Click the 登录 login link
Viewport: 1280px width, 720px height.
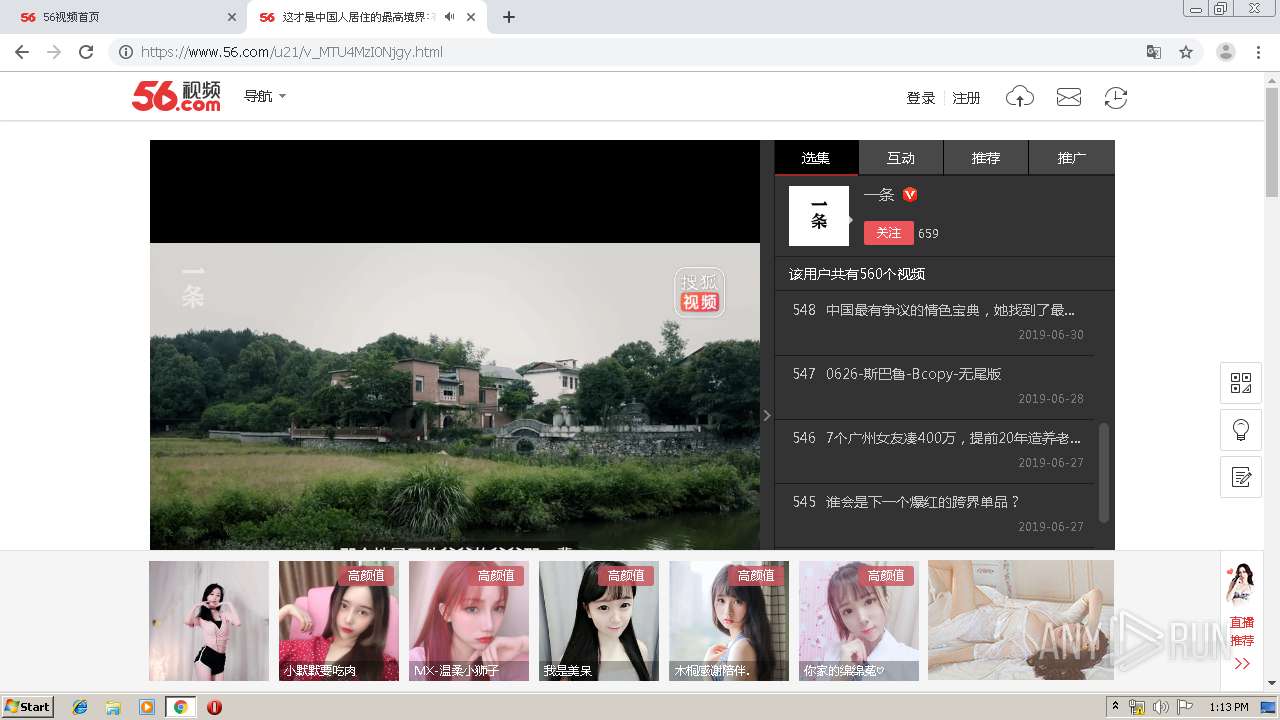coord(921,98)
